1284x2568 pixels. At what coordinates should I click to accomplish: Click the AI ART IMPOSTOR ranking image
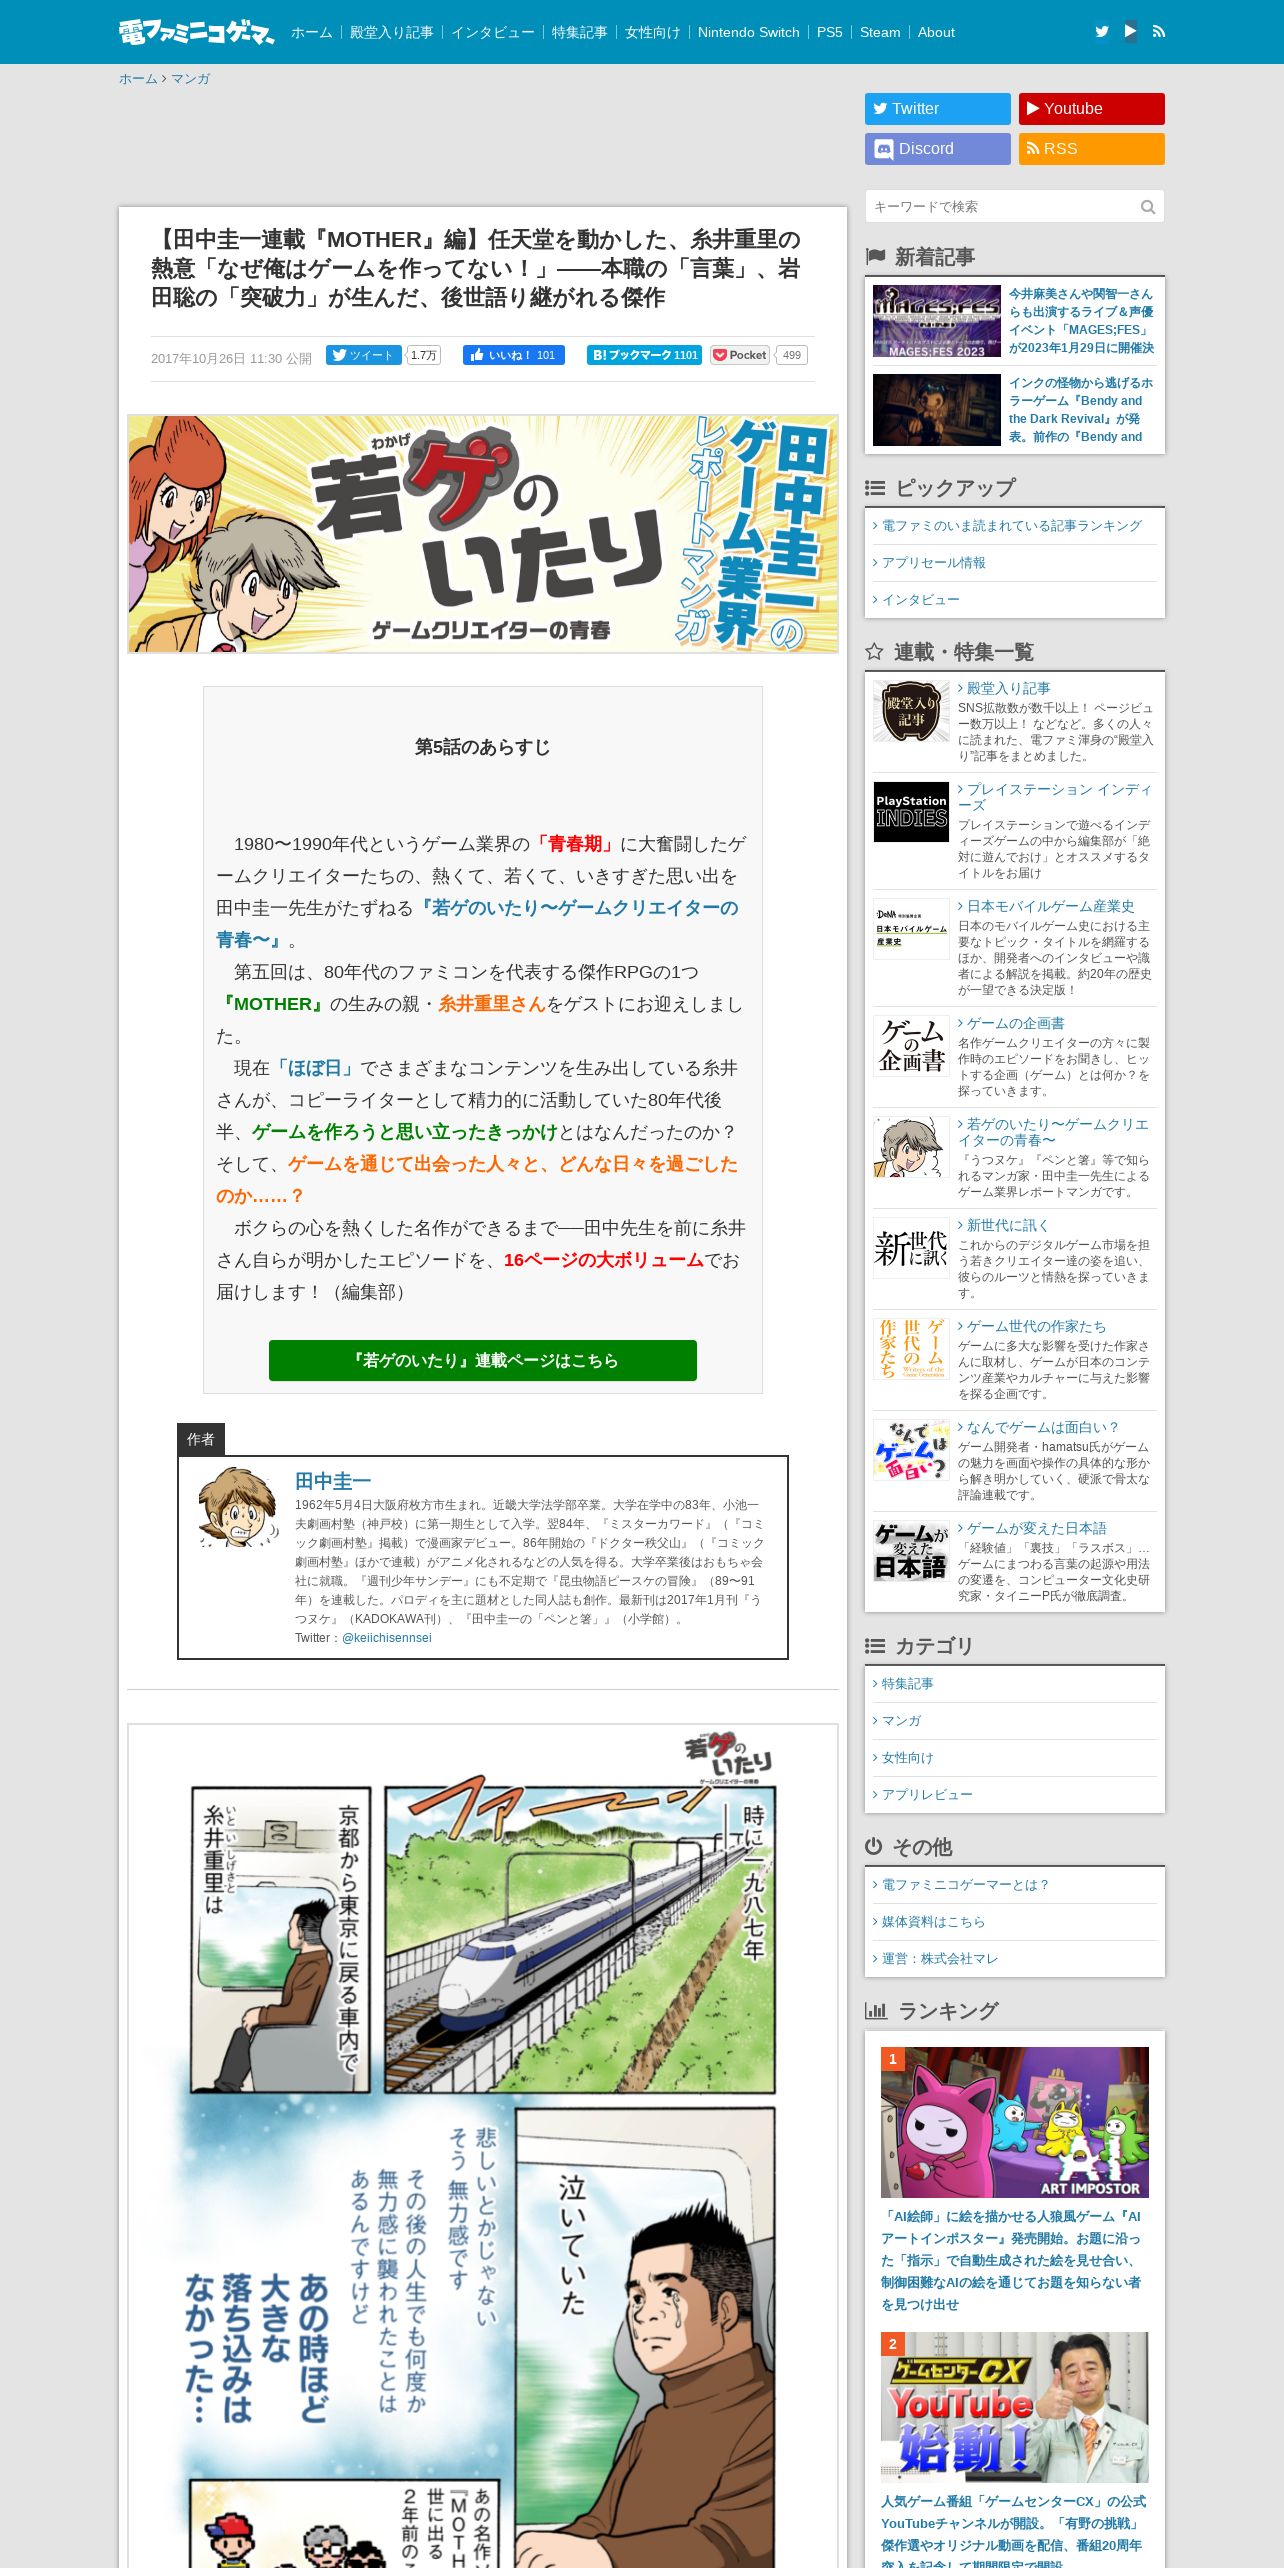tap(1015, 2122)
